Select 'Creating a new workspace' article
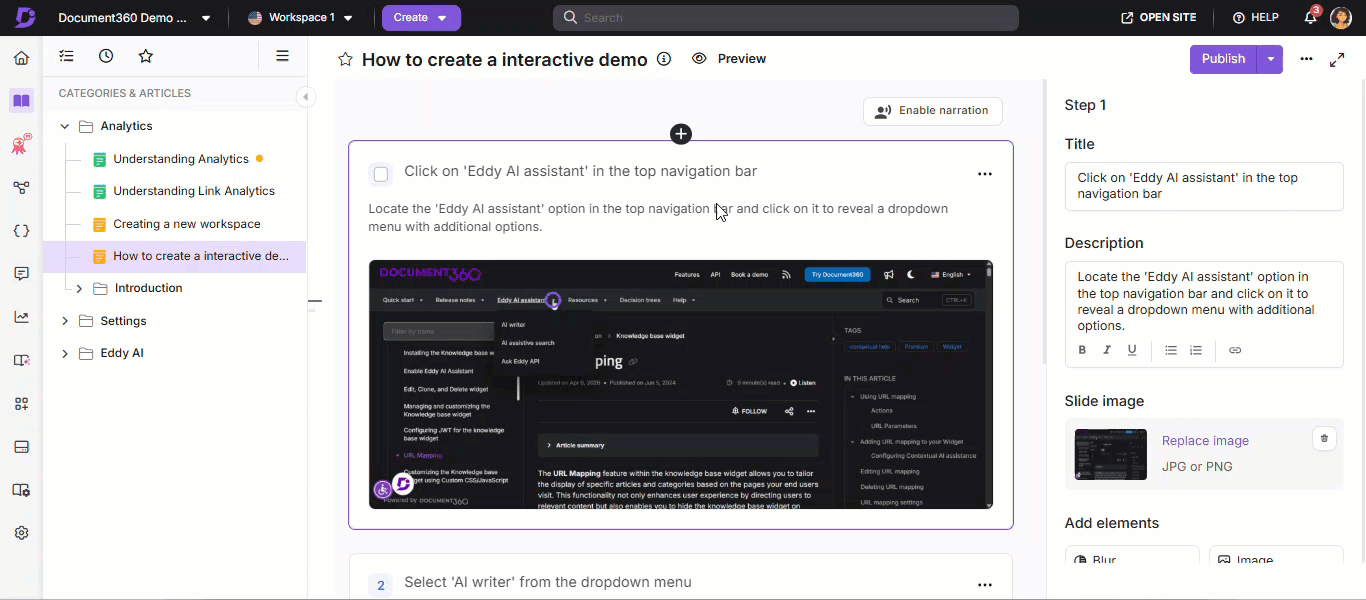Image resolution: width=1366 pixels, height=600 pixels. coord(186,224)
